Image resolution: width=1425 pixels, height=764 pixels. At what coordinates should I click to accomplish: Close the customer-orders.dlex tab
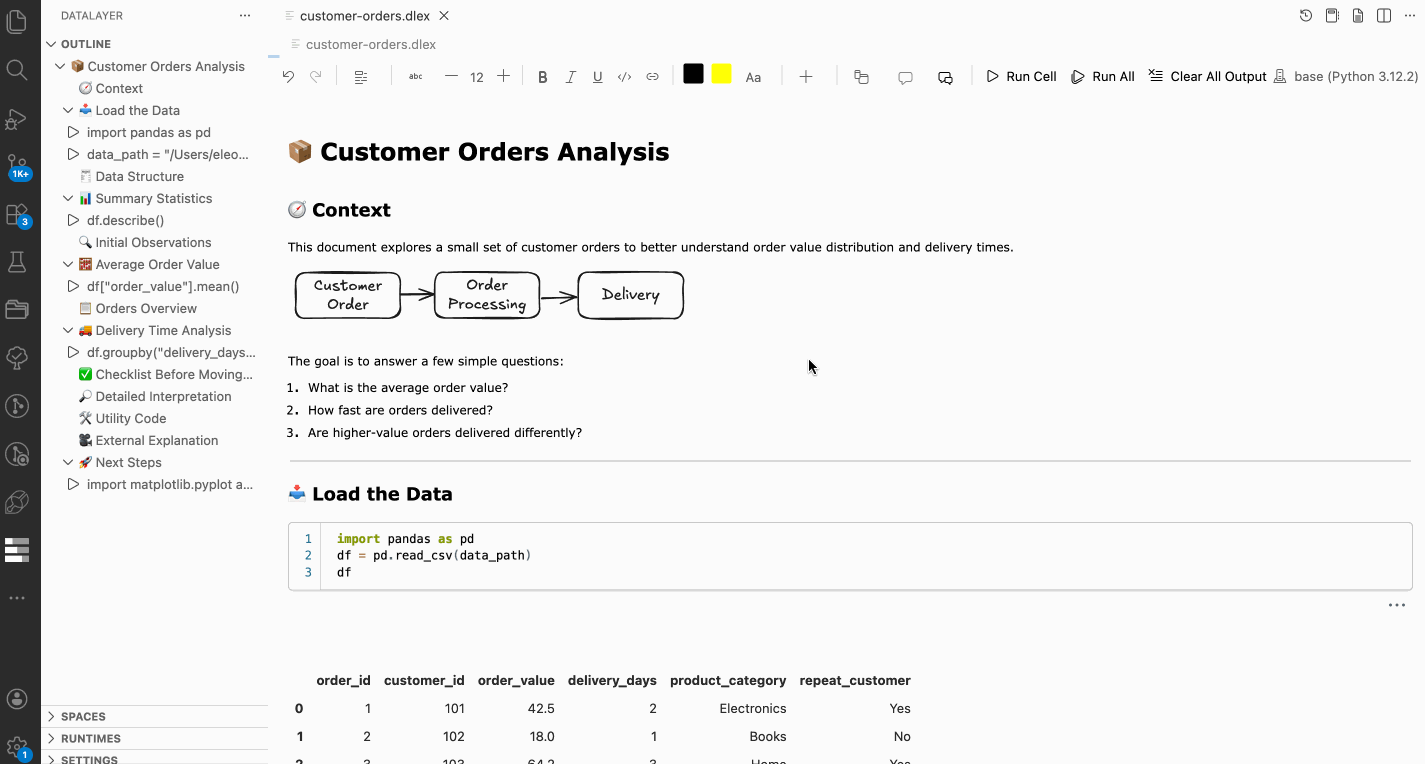pos(444,16)
